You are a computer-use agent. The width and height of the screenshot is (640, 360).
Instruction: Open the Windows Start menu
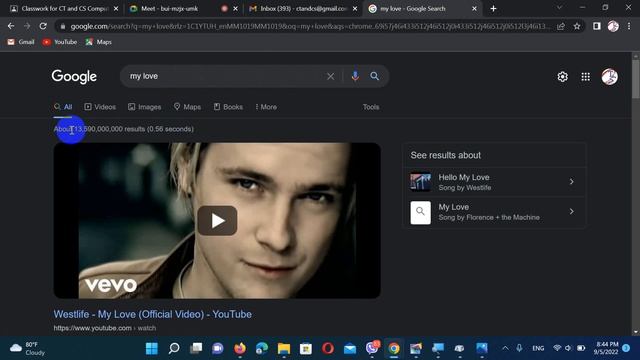pos(152,349)
